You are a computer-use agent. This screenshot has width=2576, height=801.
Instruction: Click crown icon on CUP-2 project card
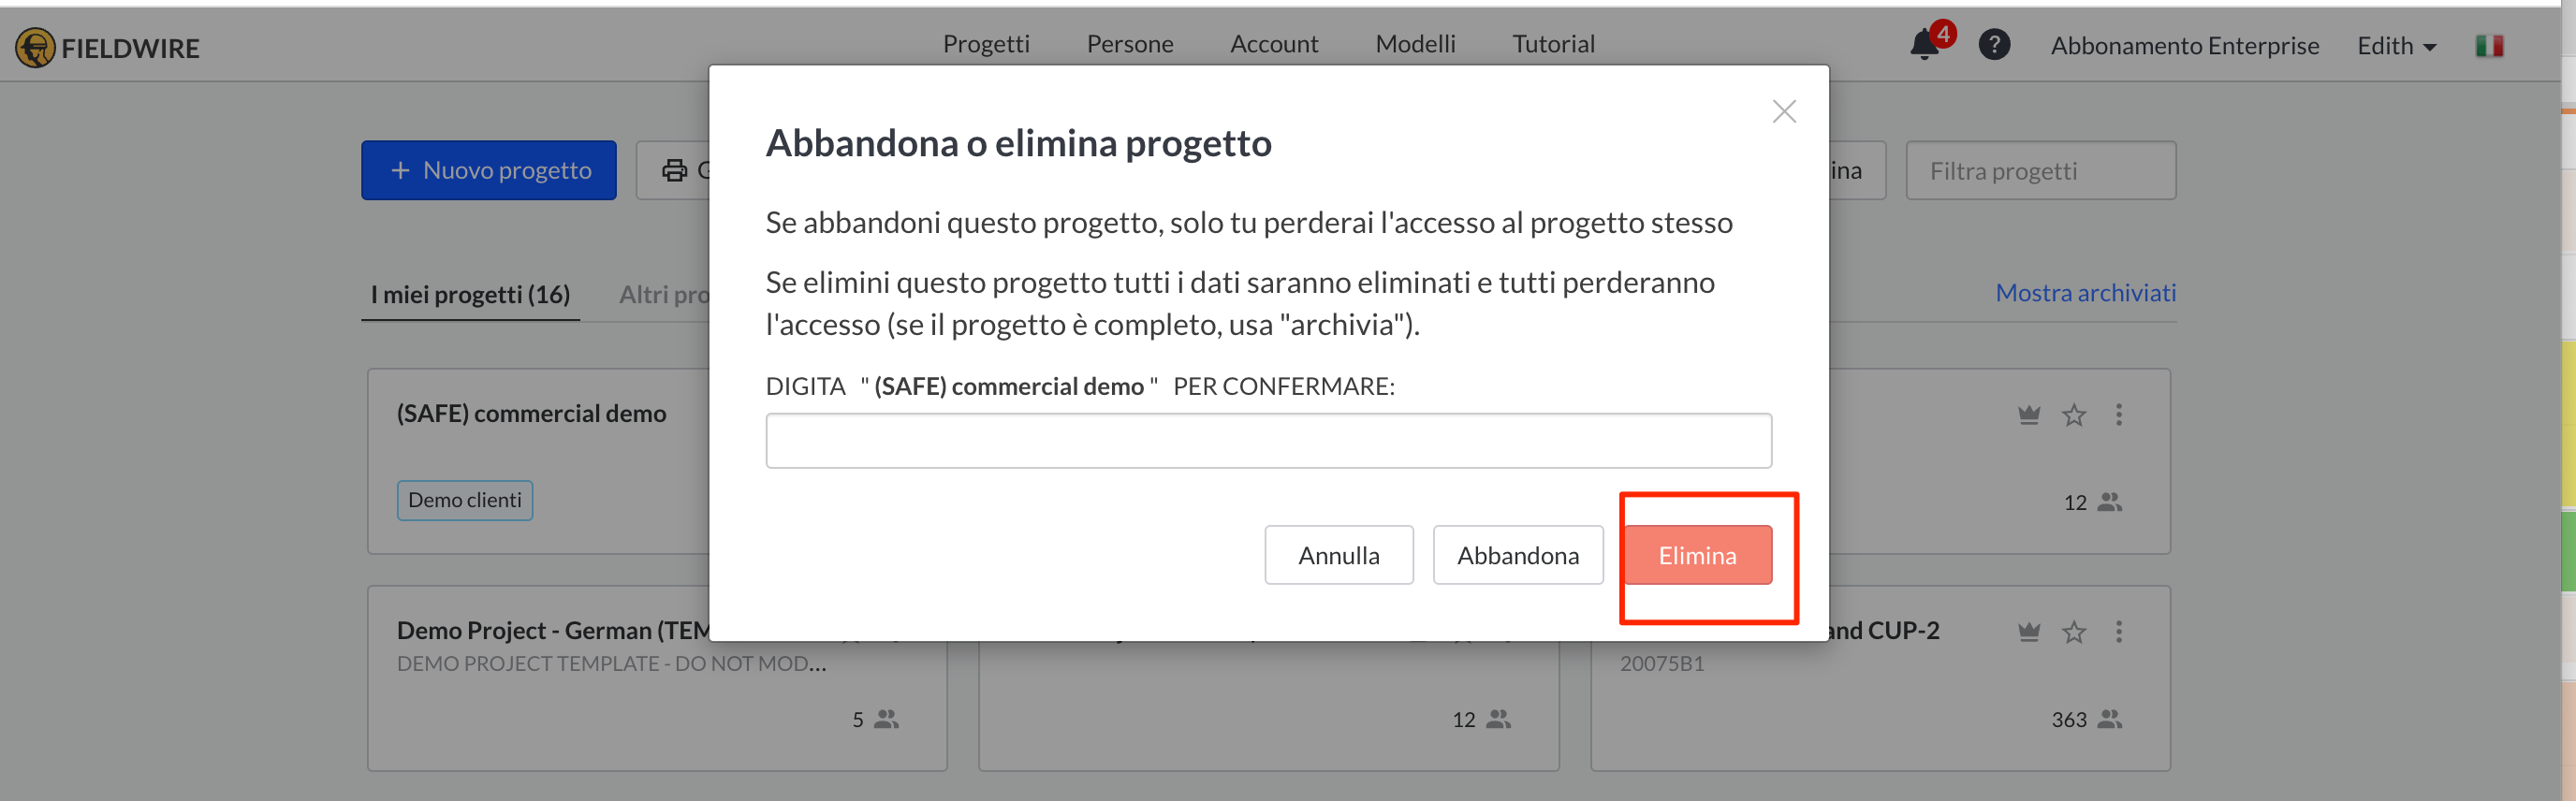coord(2029,632)
